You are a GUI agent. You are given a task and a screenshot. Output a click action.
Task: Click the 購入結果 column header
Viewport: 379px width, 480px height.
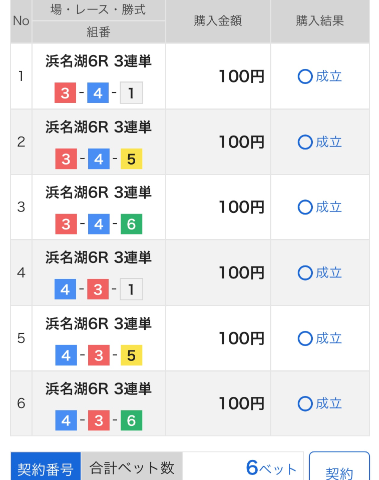pos(320,21)
